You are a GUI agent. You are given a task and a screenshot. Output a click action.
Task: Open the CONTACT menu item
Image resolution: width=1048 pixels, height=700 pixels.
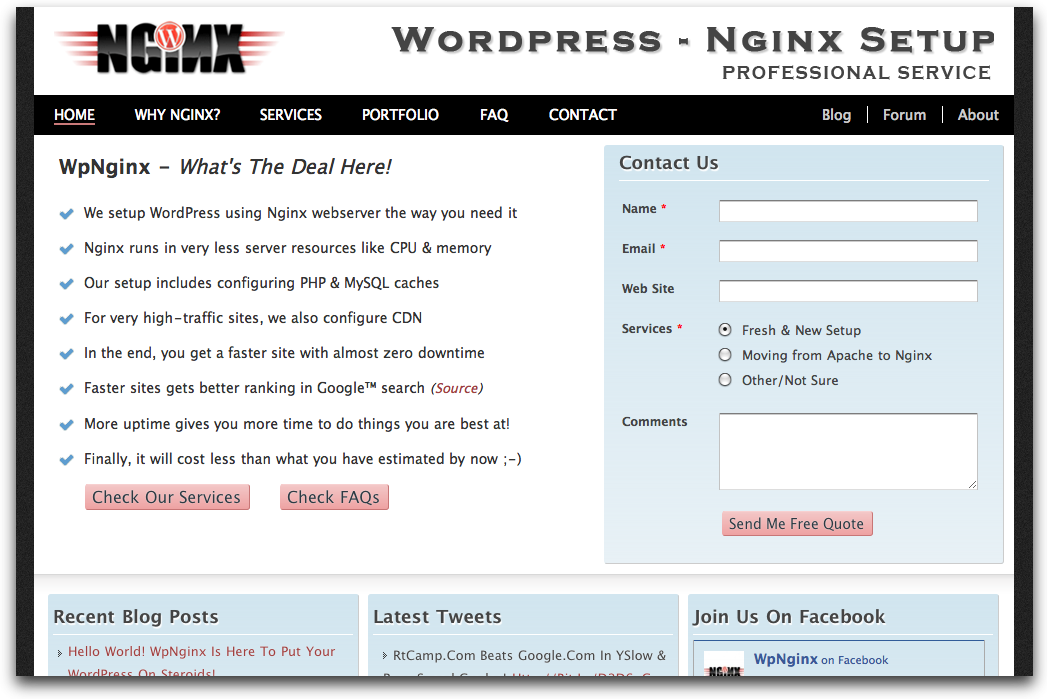(x=583, y=115)
